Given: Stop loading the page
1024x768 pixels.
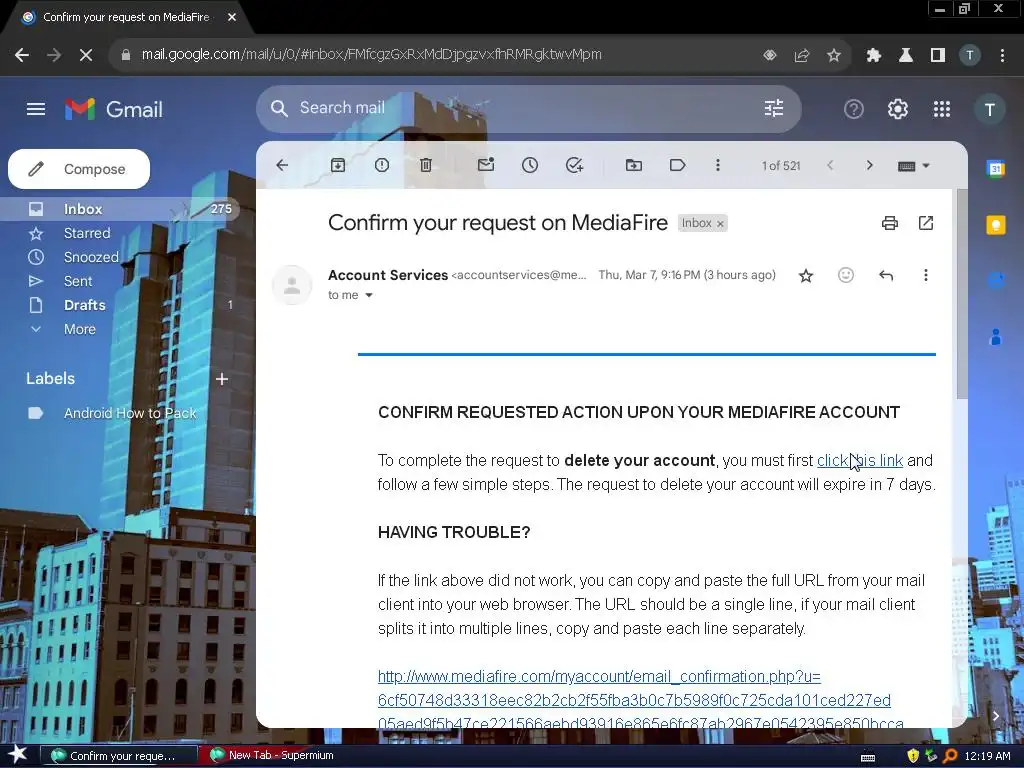Looking at the screenshot, I should coord(86,55).
